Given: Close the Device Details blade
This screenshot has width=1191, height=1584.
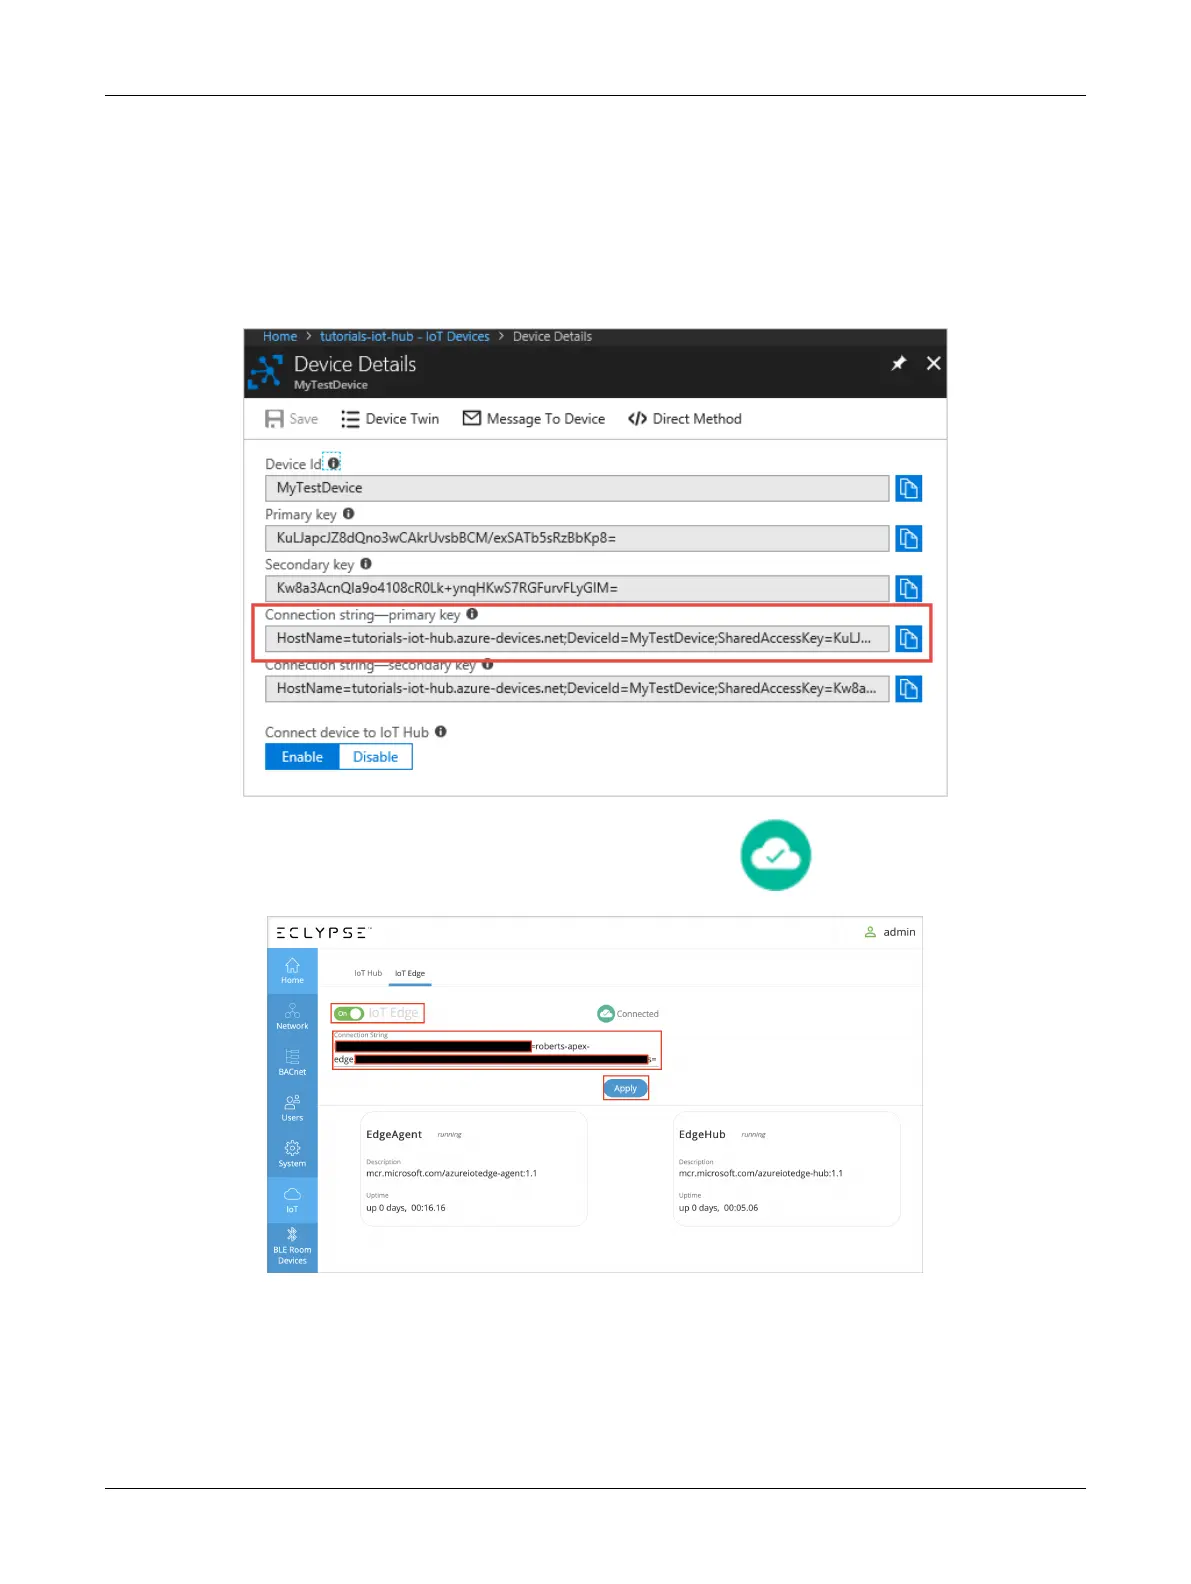Looking at the screenshot, I should click(x=933, y=363).
